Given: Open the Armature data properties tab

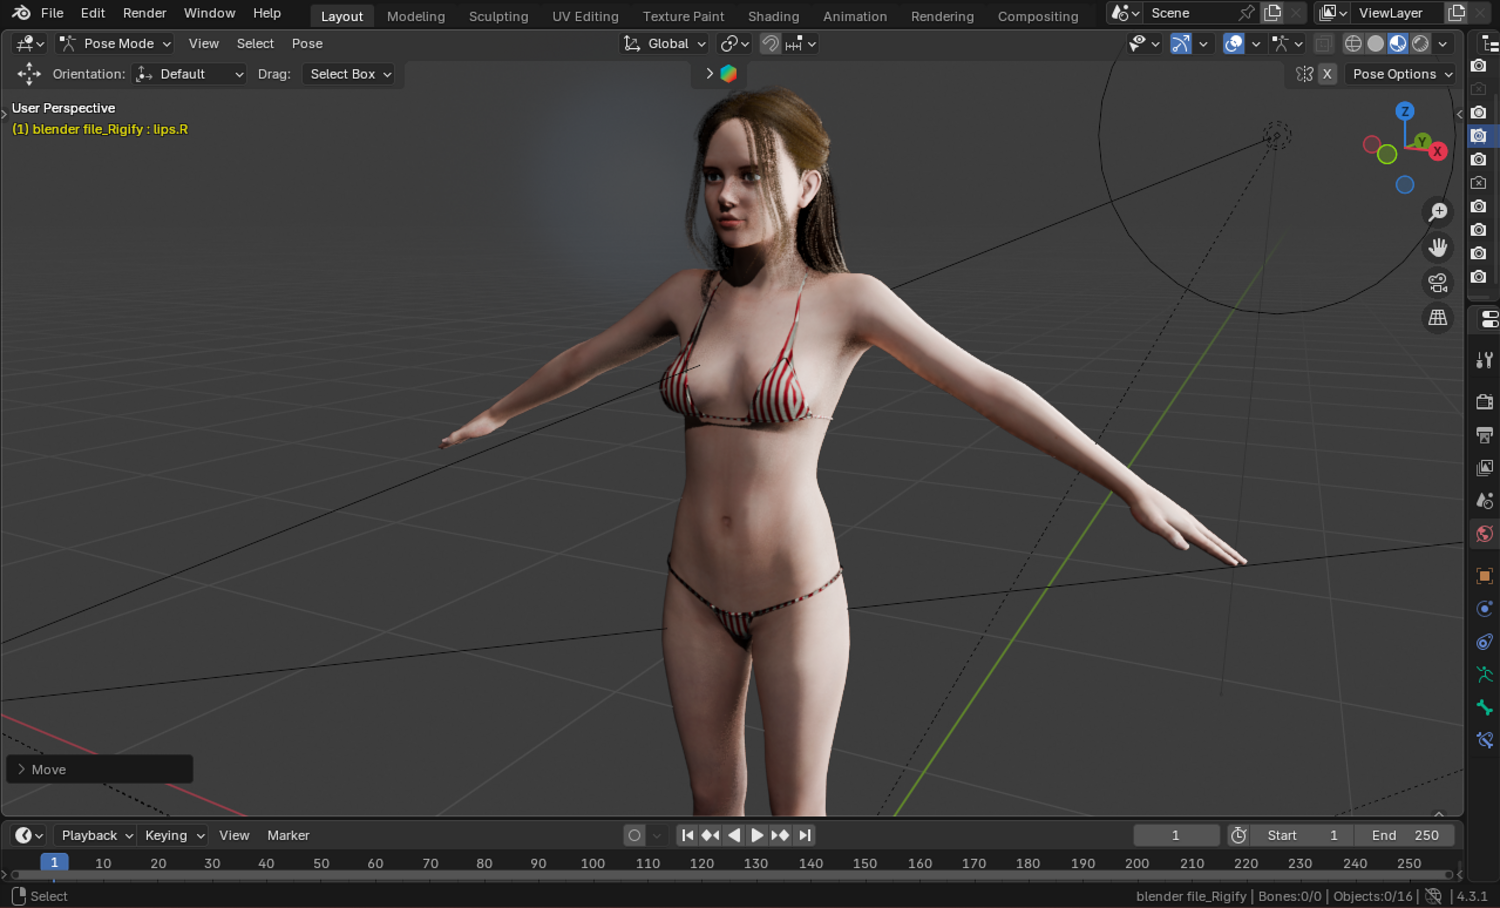Looking at the screenshot, I should click(x=1485, y=675).
